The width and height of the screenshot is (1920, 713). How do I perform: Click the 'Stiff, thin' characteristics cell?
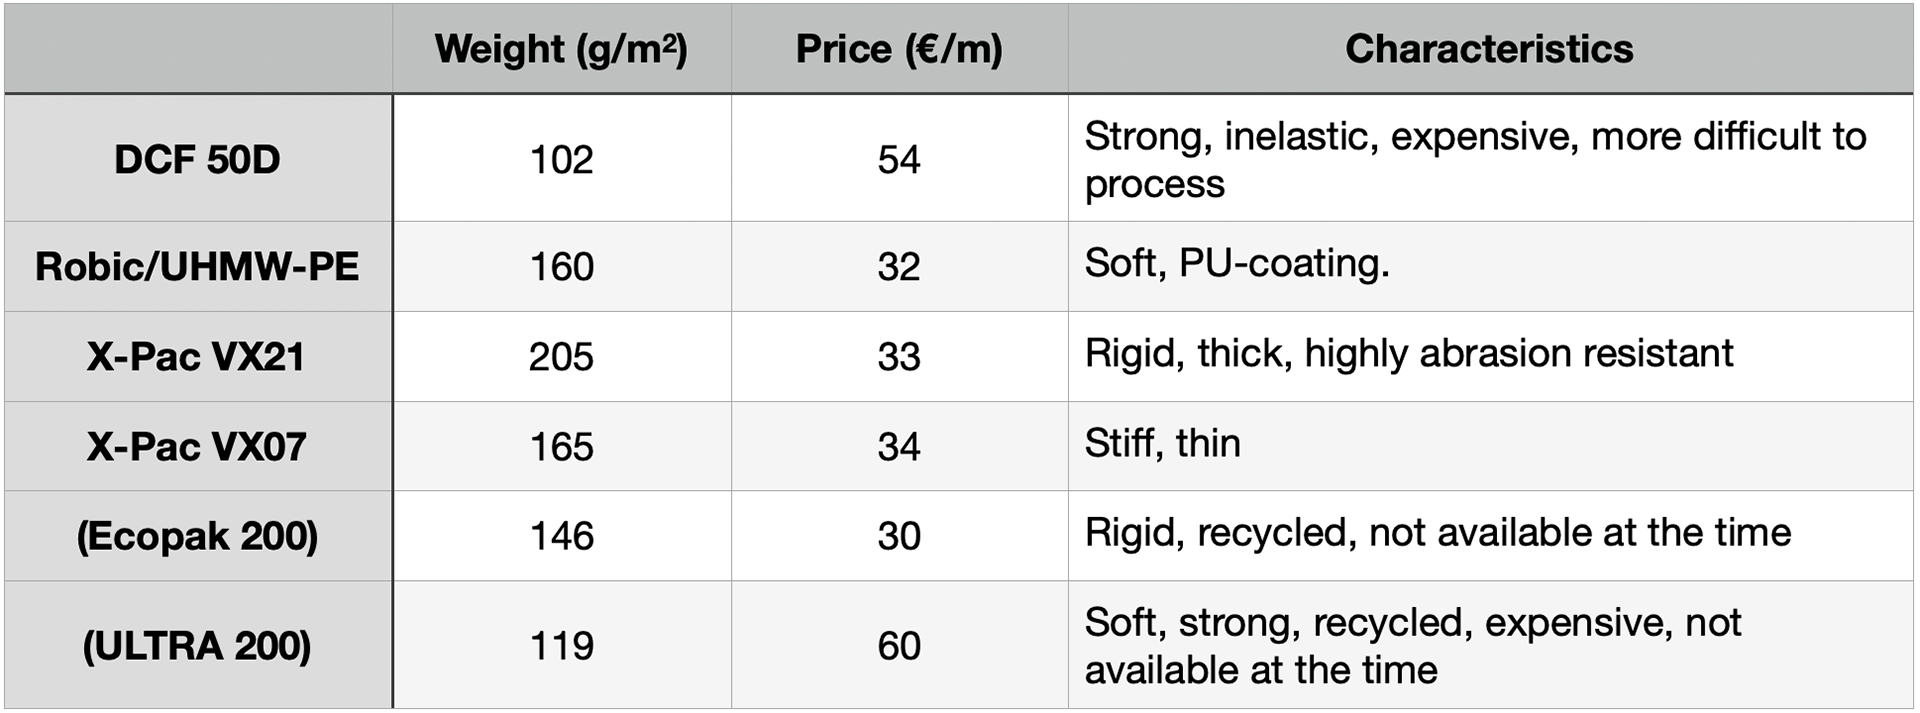click(1490, 446)
